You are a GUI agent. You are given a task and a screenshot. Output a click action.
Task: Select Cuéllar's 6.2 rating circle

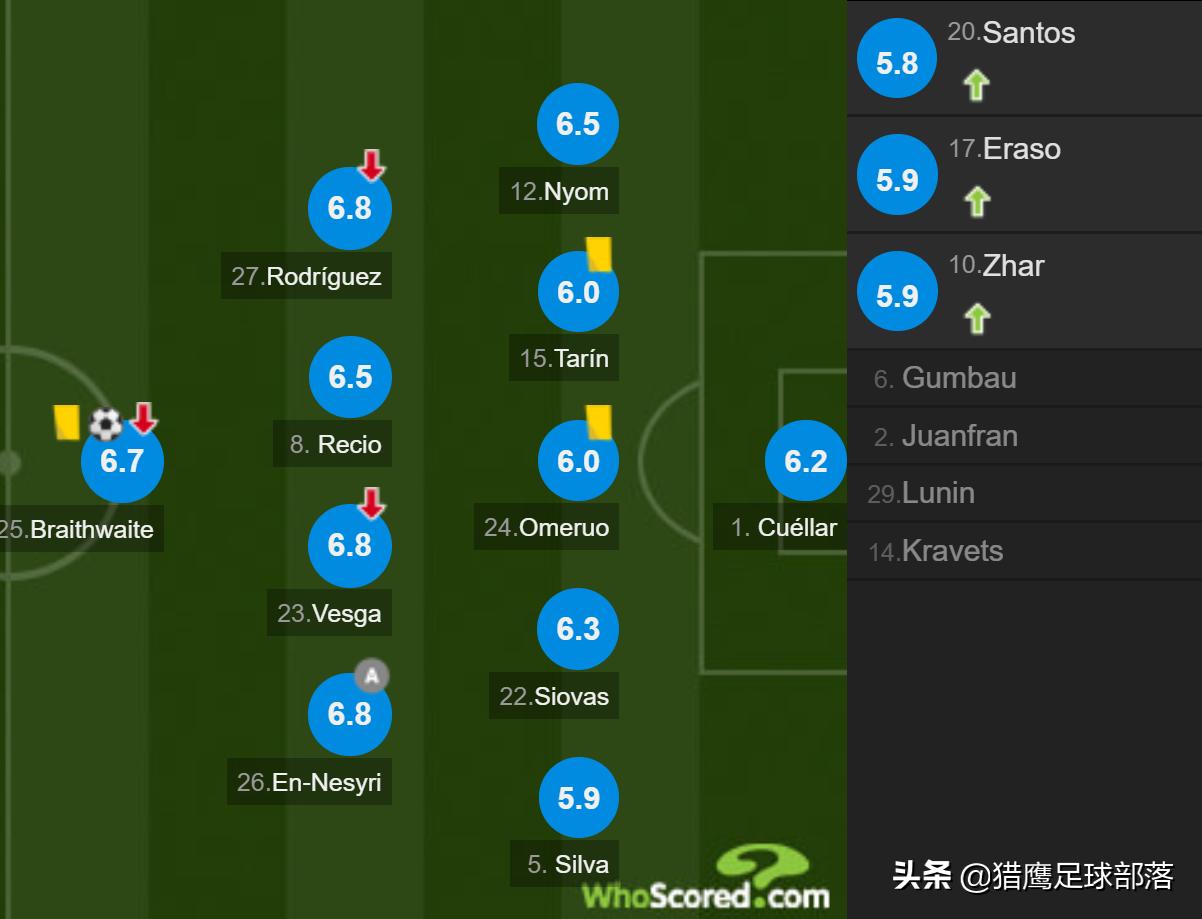806,460
